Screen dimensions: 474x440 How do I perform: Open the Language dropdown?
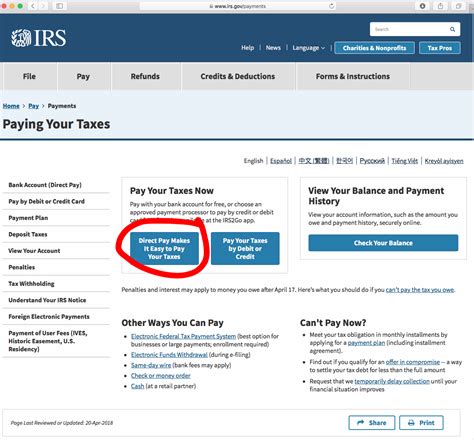pos(308,48)
